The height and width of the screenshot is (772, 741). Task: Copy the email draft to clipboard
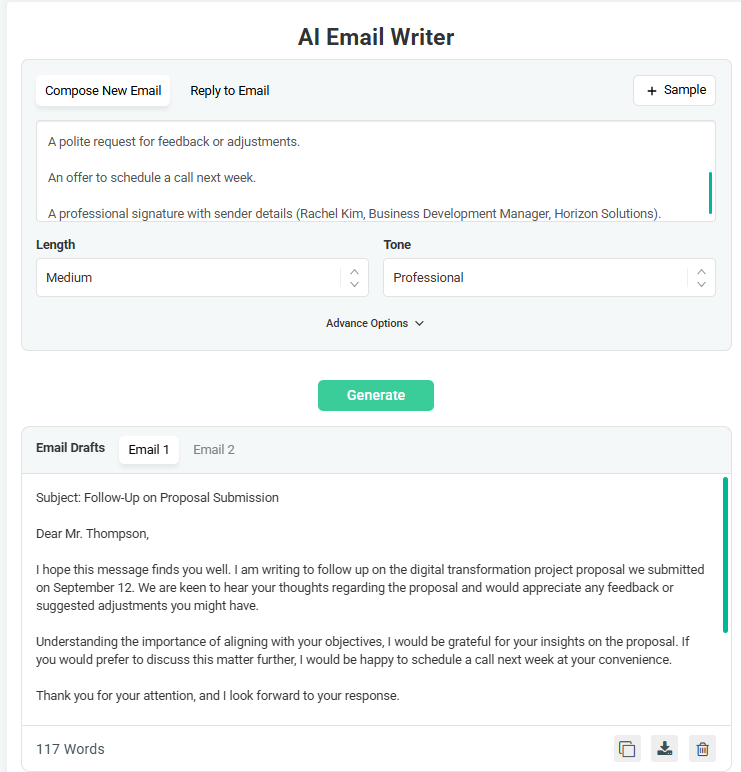coord(627,749)
